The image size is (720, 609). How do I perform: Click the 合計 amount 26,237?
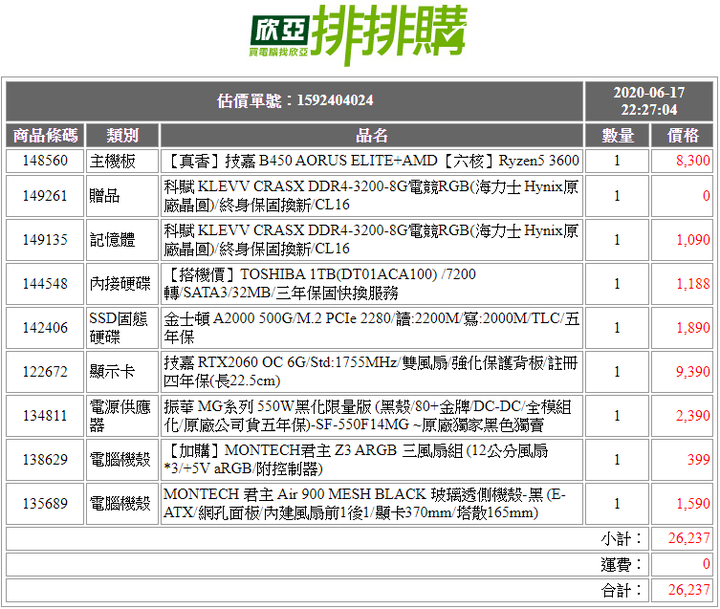tap(689, 590)
